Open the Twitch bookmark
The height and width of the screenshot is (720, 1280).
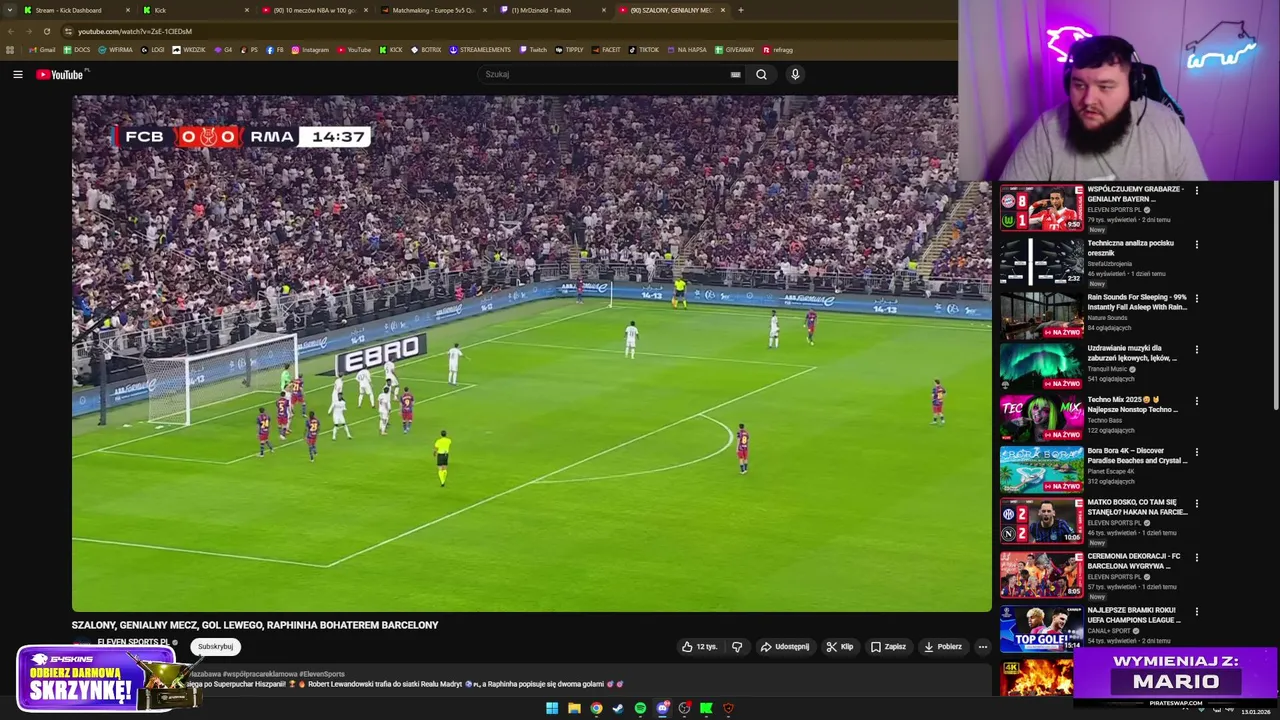click(x=532, y=50)
